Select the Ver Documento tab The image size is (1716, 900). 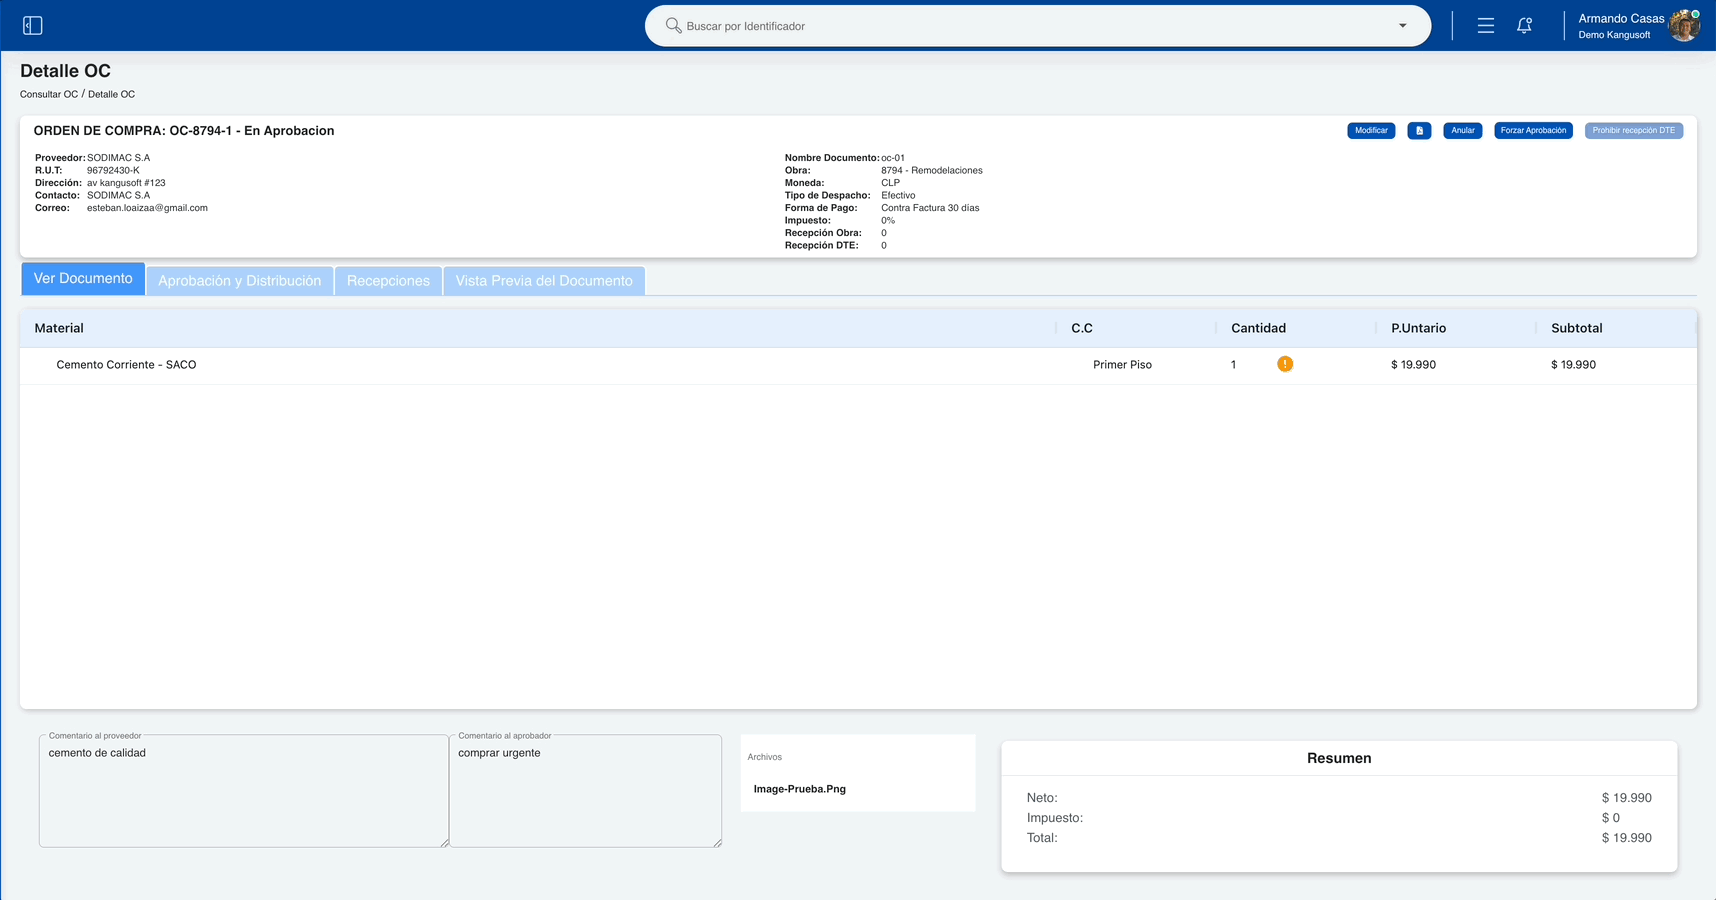(x=83, y=279)
